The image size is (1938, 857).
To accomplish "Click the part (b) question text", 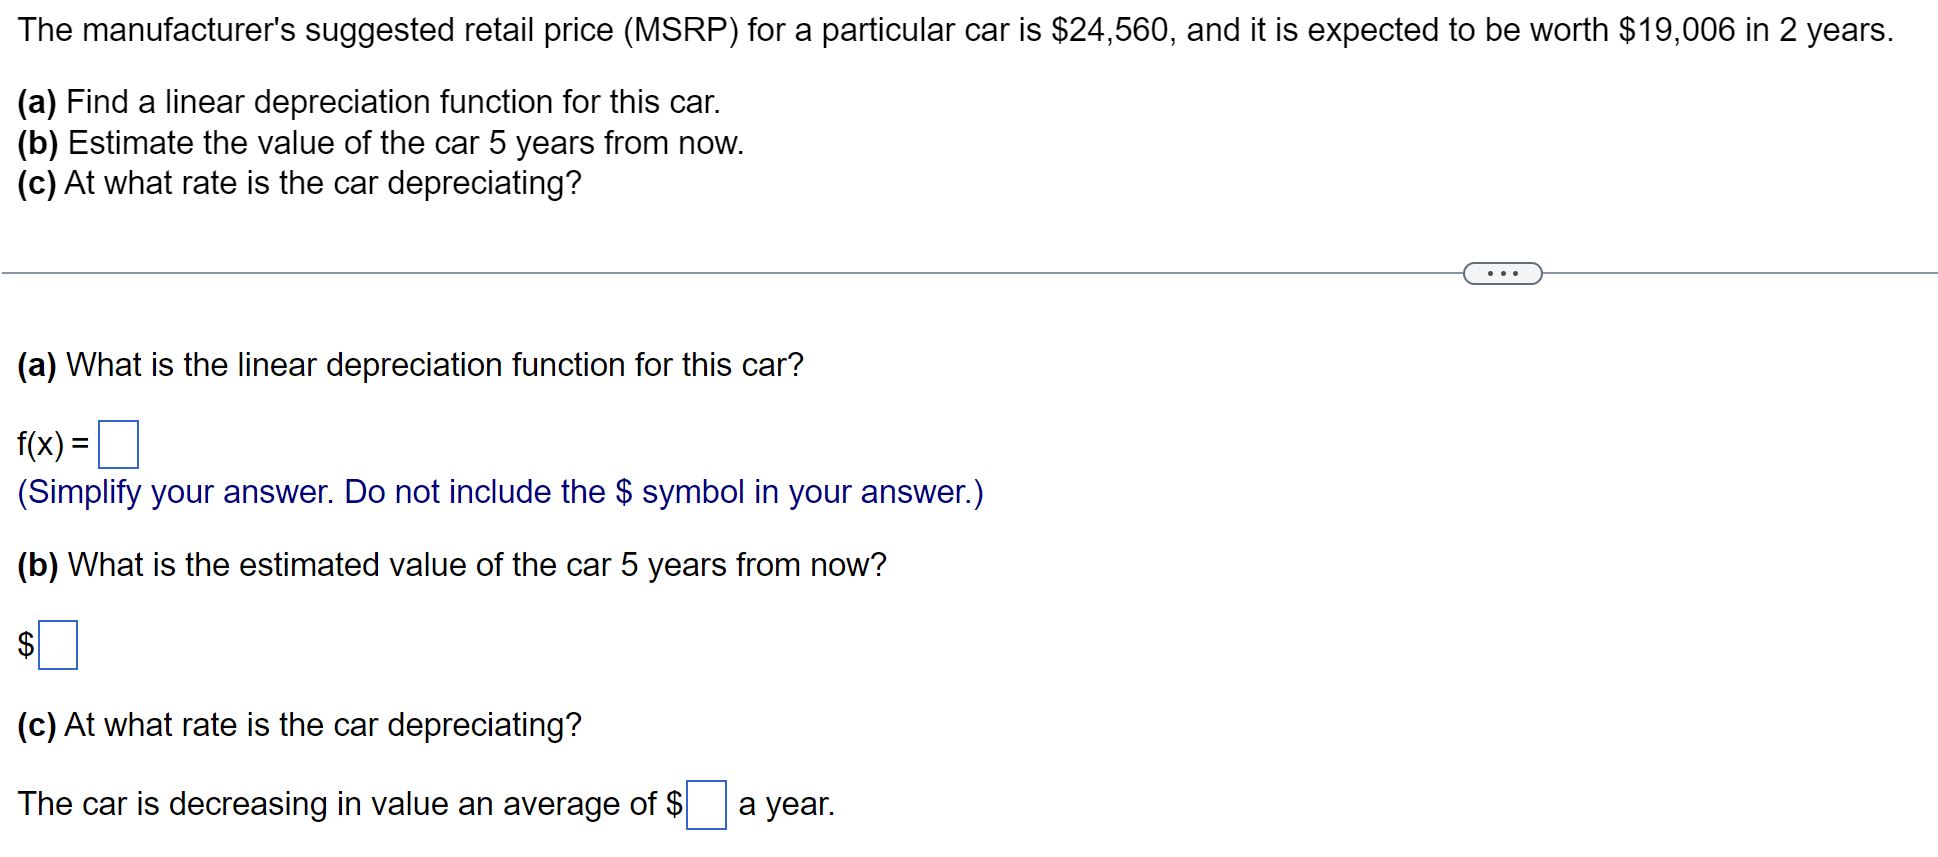I will [x=450, y=565].
